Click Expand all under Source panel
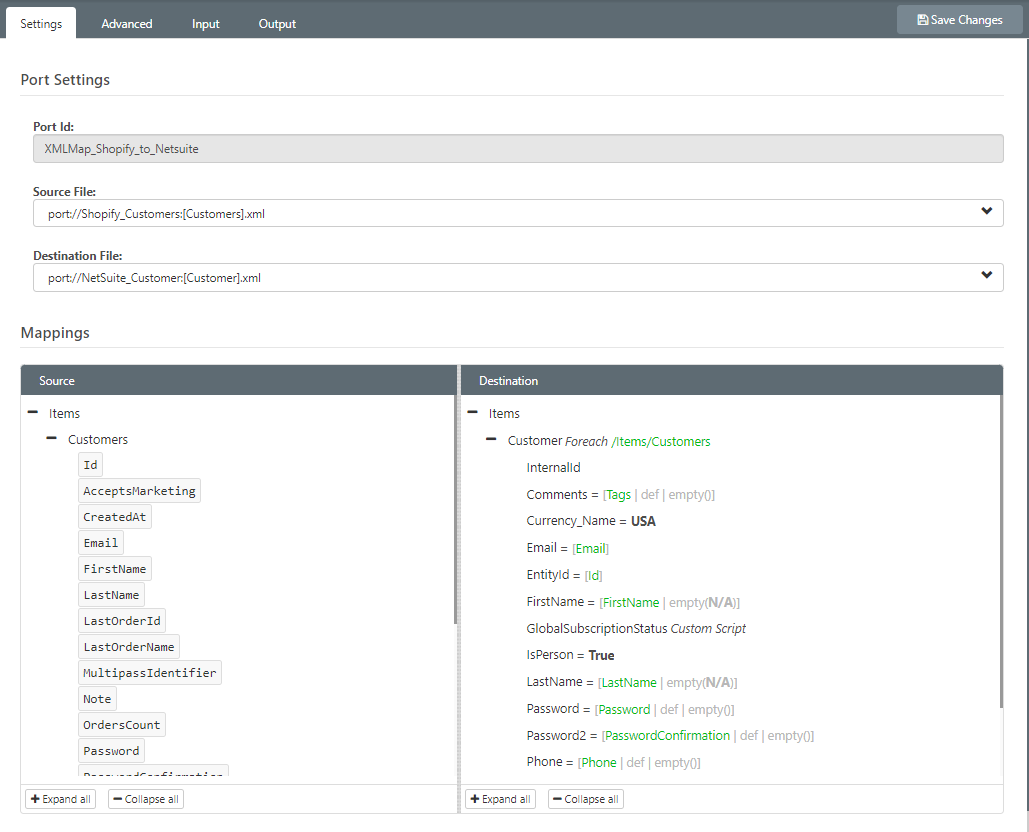The height and width of the screenshot is (832, 1029). 60,799
